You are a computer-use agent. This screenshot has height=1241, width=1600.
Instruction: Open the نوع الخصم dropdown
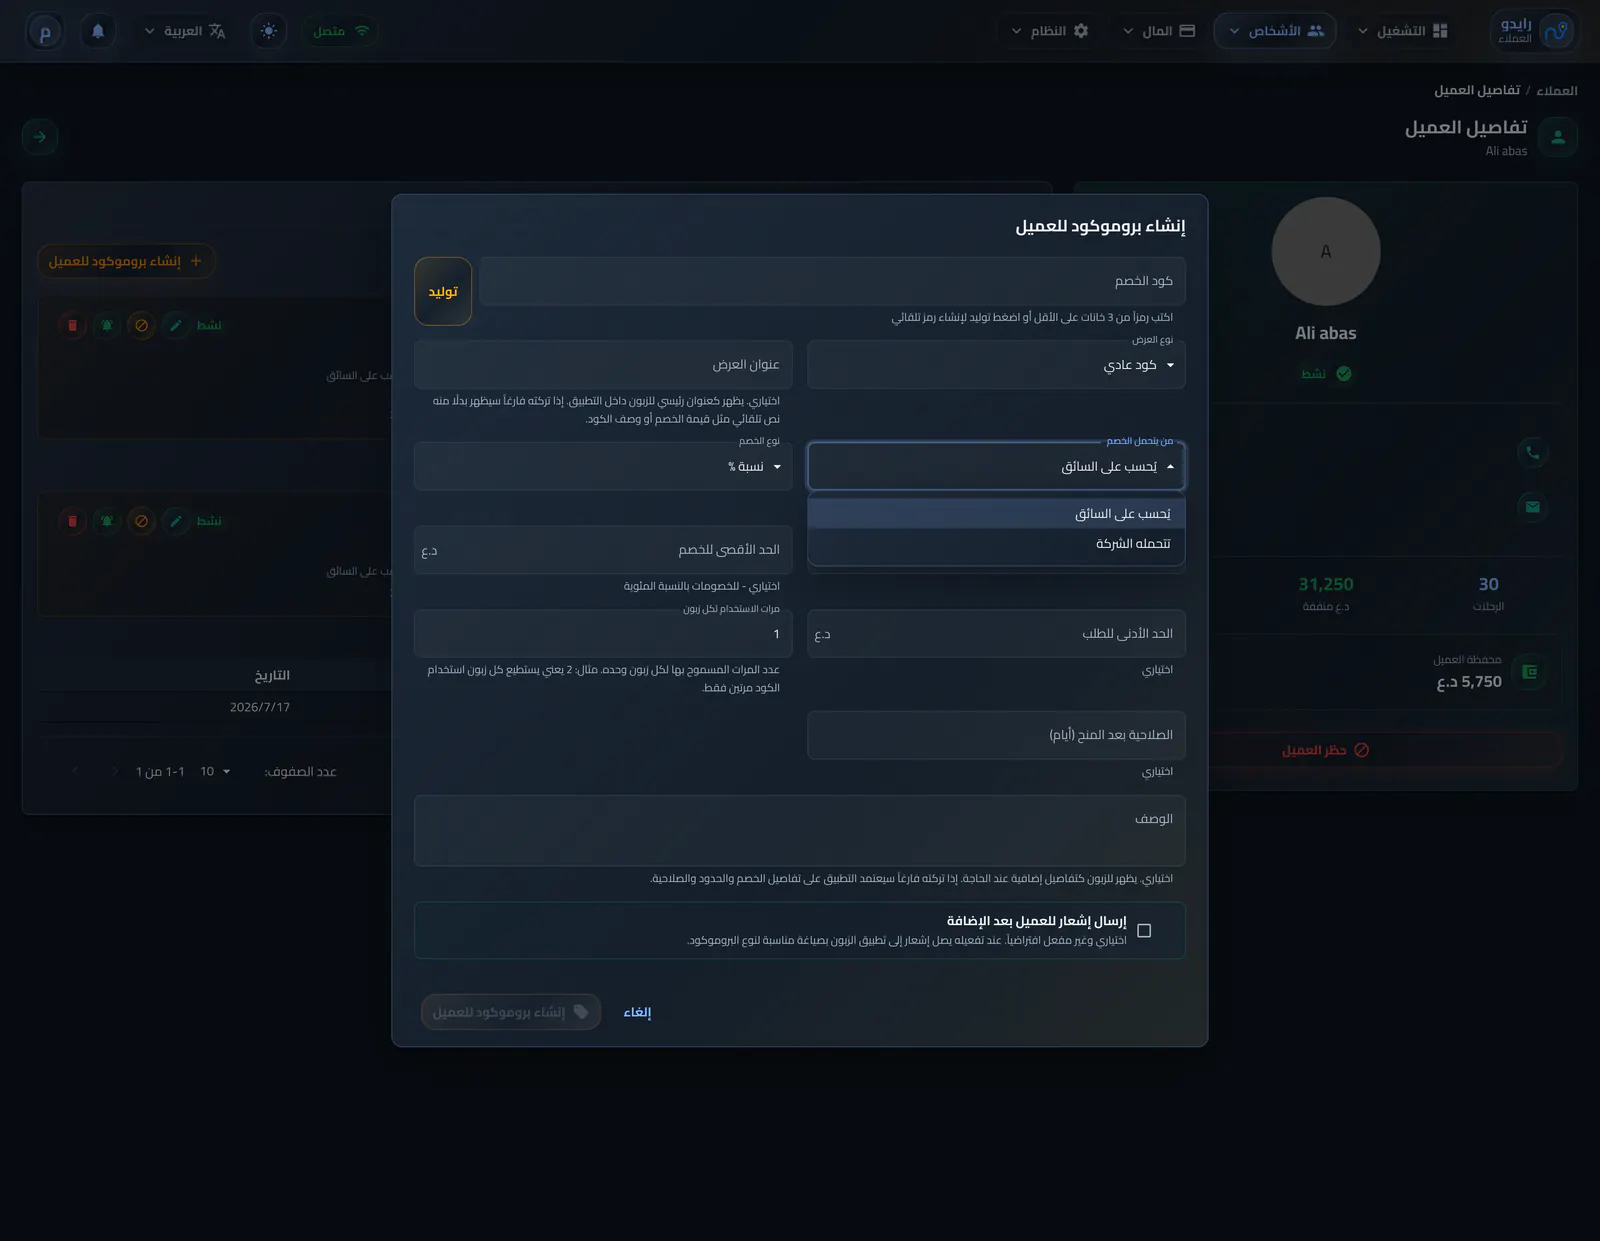click(x=603, y=467)
